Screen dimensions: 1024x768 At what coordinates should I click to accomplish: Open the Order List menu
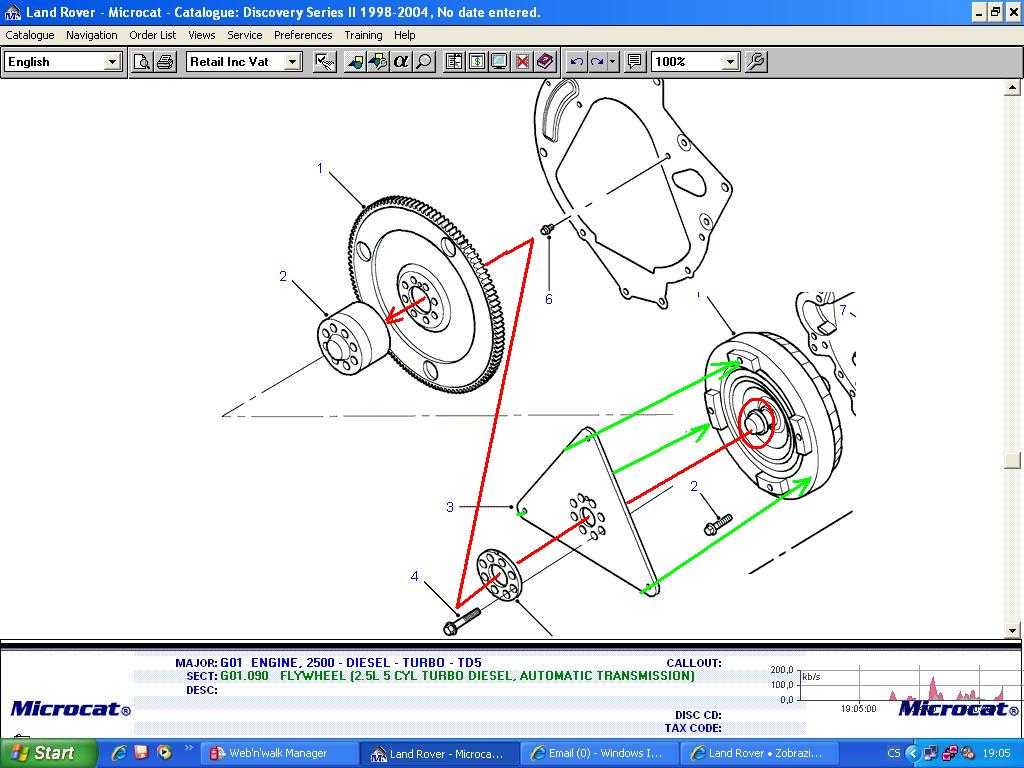pyautogui.click(x=153, y=35)
